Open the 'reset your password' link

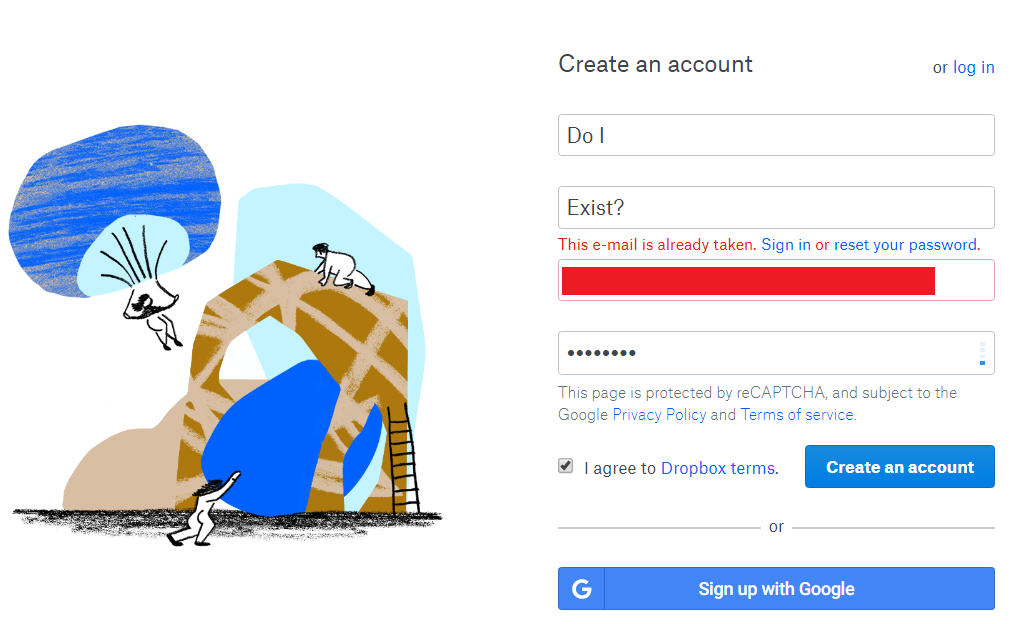[905, 245]
